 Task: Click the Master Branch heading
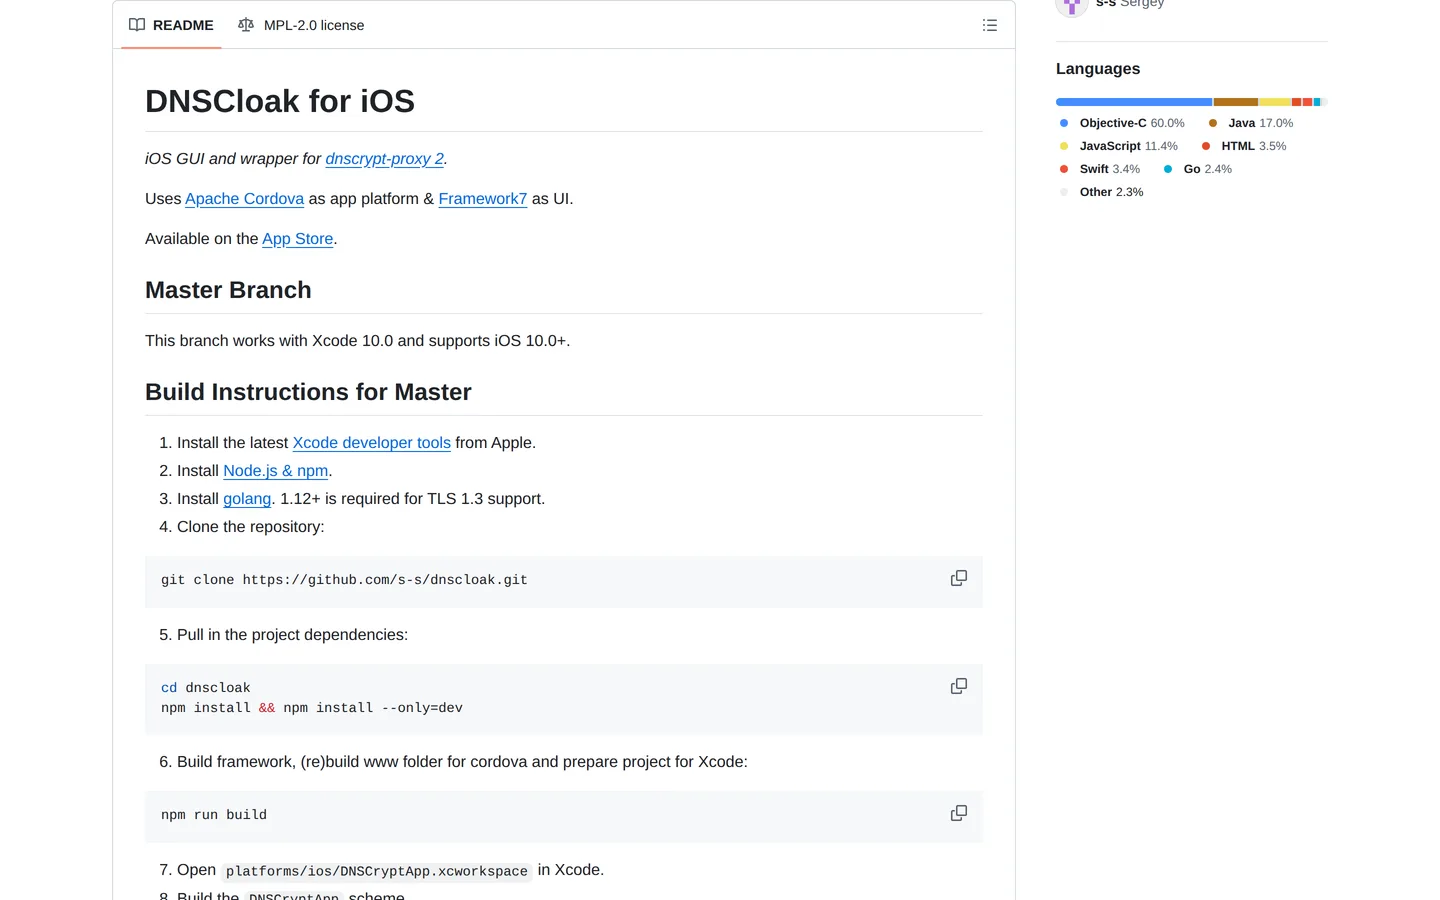(x=228, y=290)
